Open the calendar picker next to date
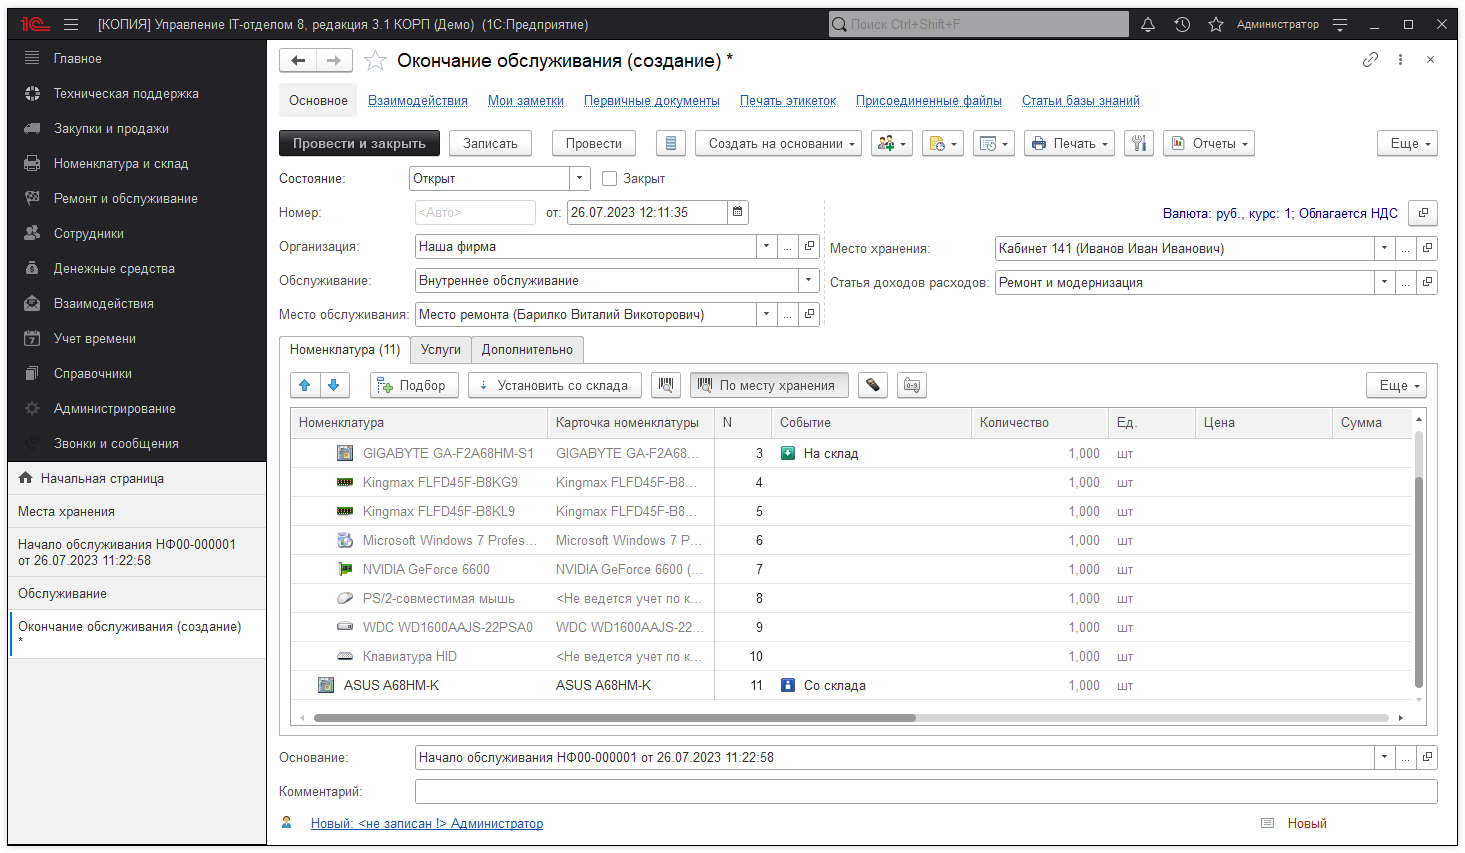 (737, 212)
